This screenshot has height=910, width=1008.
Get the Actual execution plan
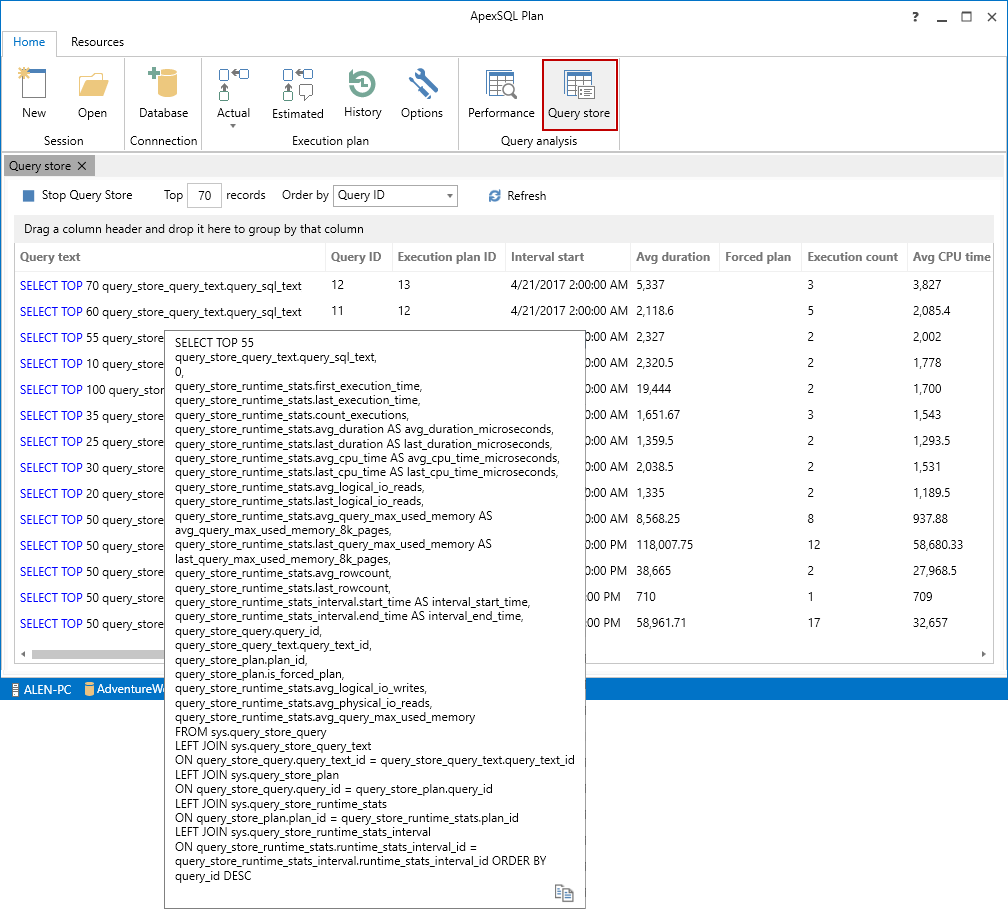(x=233, y=94)
